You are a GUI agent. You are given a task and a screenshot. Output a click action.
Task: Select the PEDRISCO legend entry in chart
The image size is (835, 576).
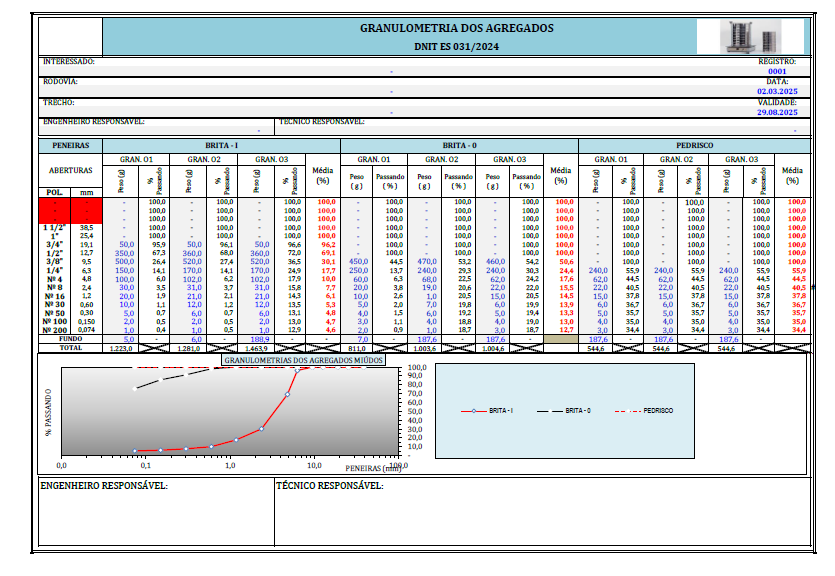[644, 411]
